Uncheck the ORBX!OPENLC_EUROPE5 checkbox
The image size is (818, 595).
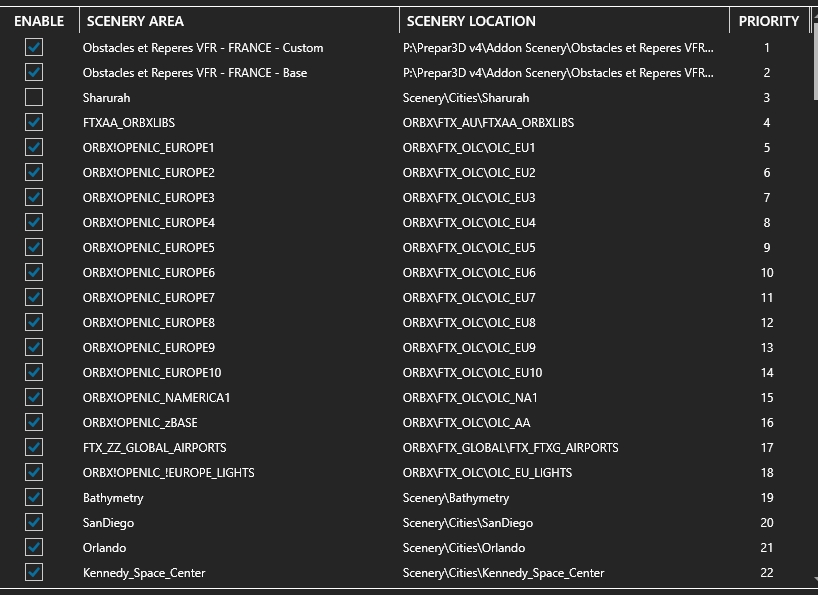(x=34, y=248)
